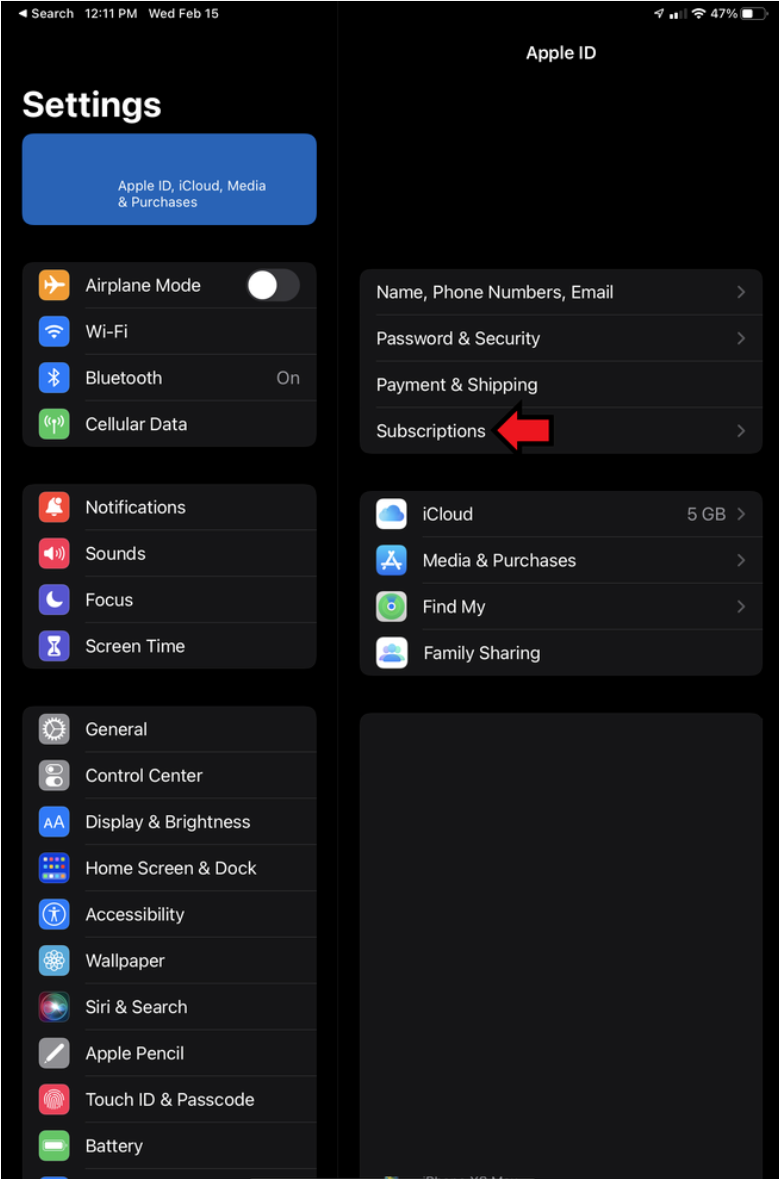Expand the Subscriptions row chevron

[741, 431]
